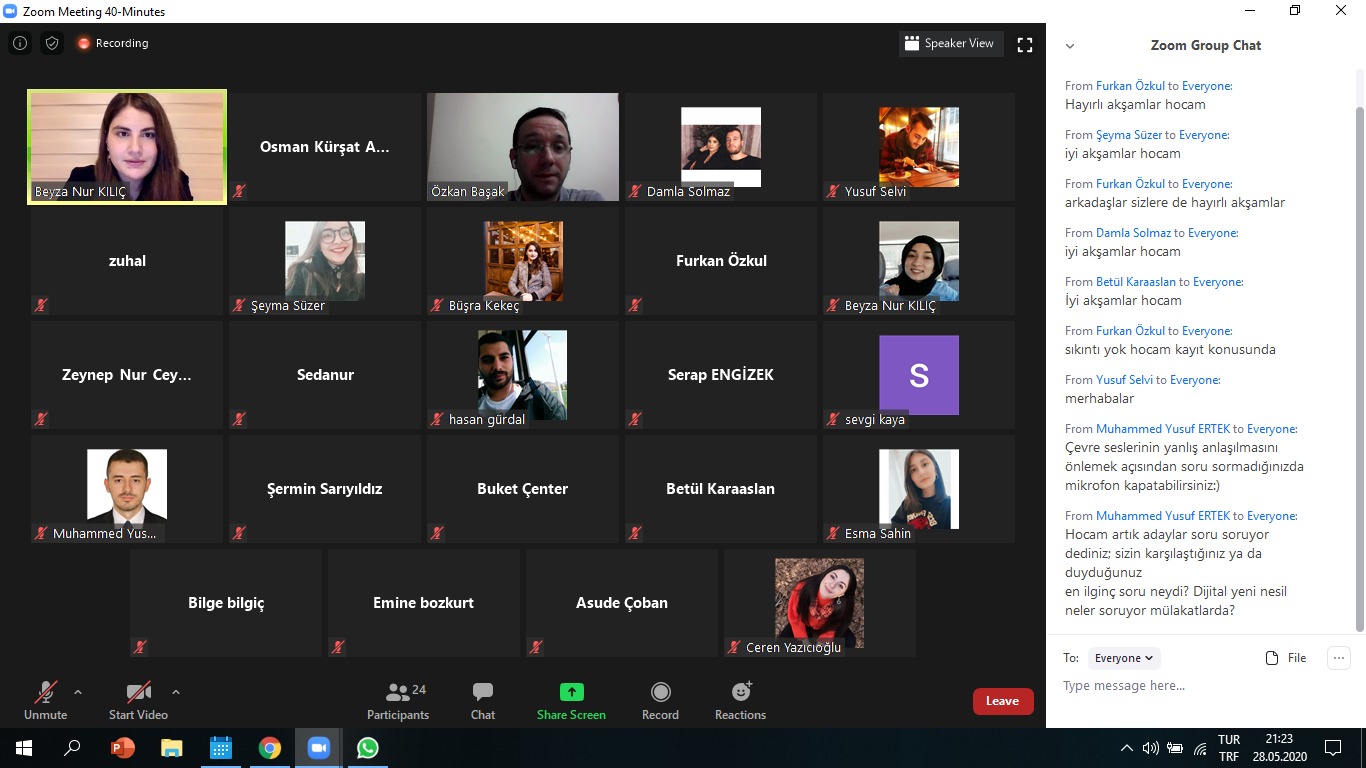
Task: Open the Participants panel
Action: pos(398,700)
